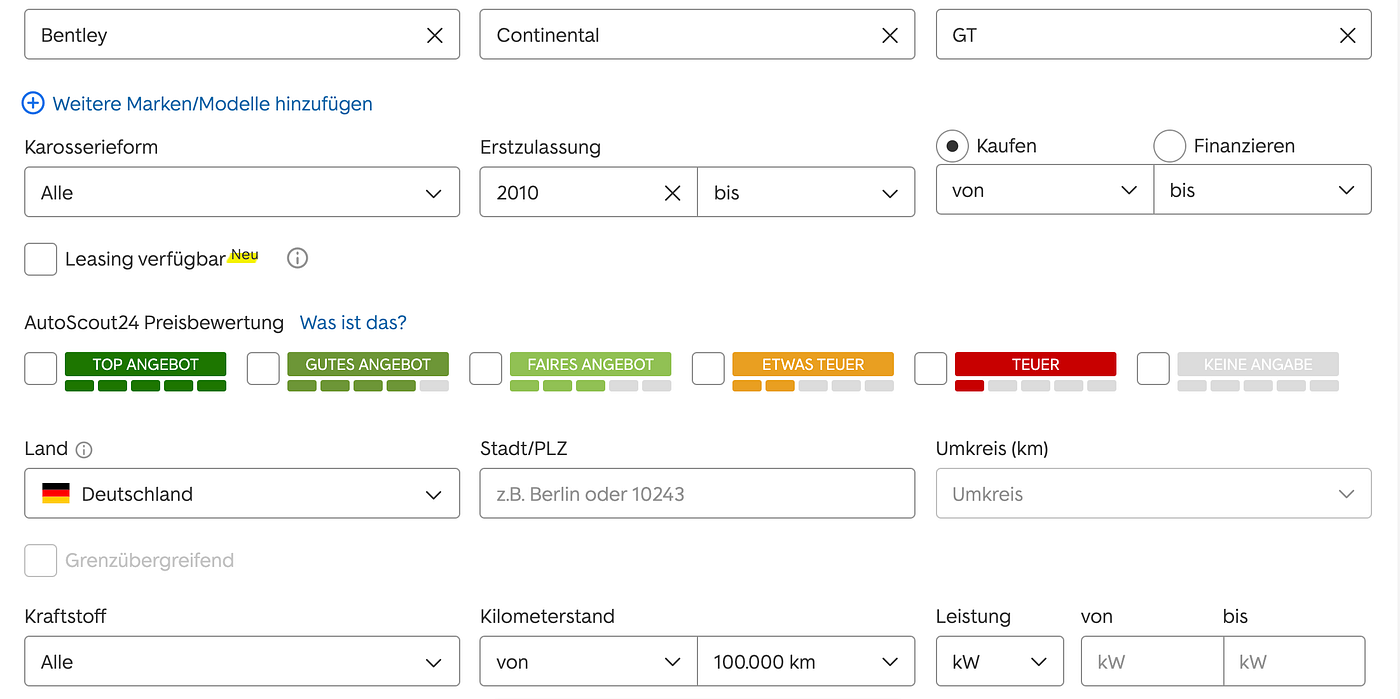Click the AutoScout24 Preisbewertung label
This screenshot has height=699, width=1400.
(x=154, y=323)
